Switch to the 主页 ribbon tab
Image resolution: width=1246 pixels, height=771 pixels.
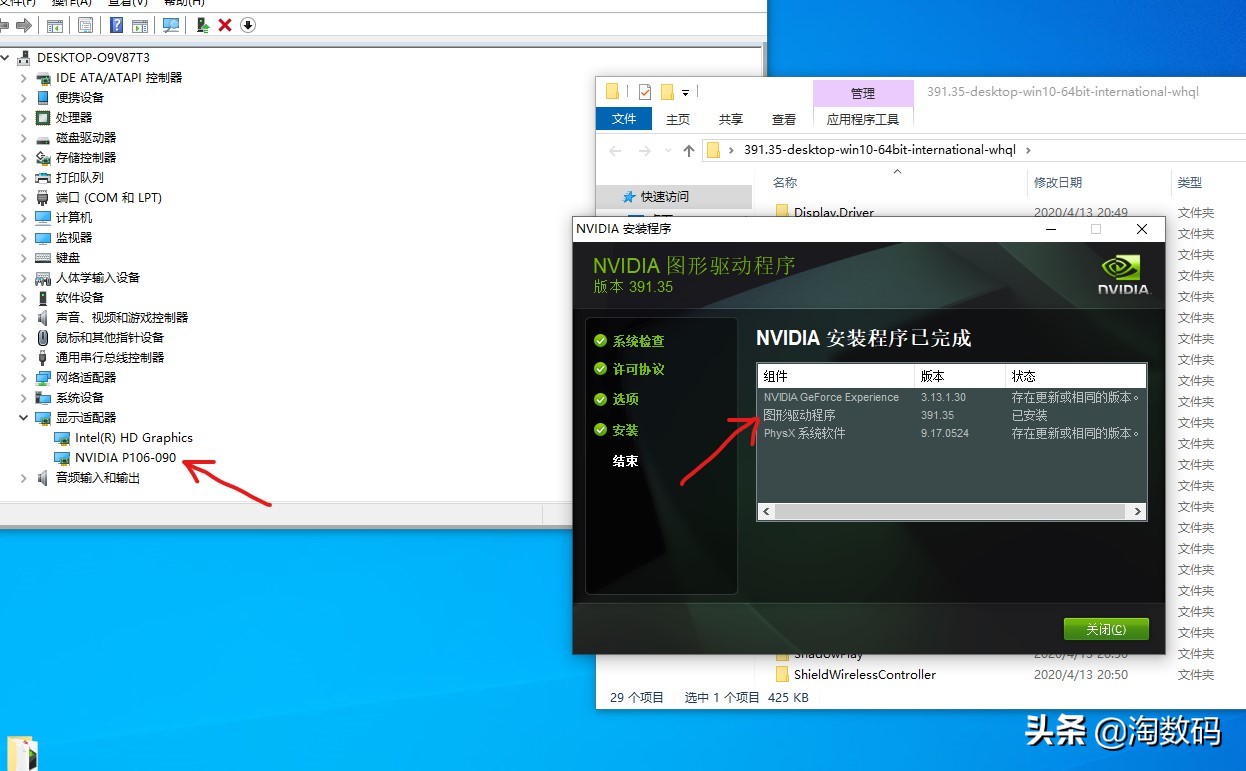(x=677, y=118)
